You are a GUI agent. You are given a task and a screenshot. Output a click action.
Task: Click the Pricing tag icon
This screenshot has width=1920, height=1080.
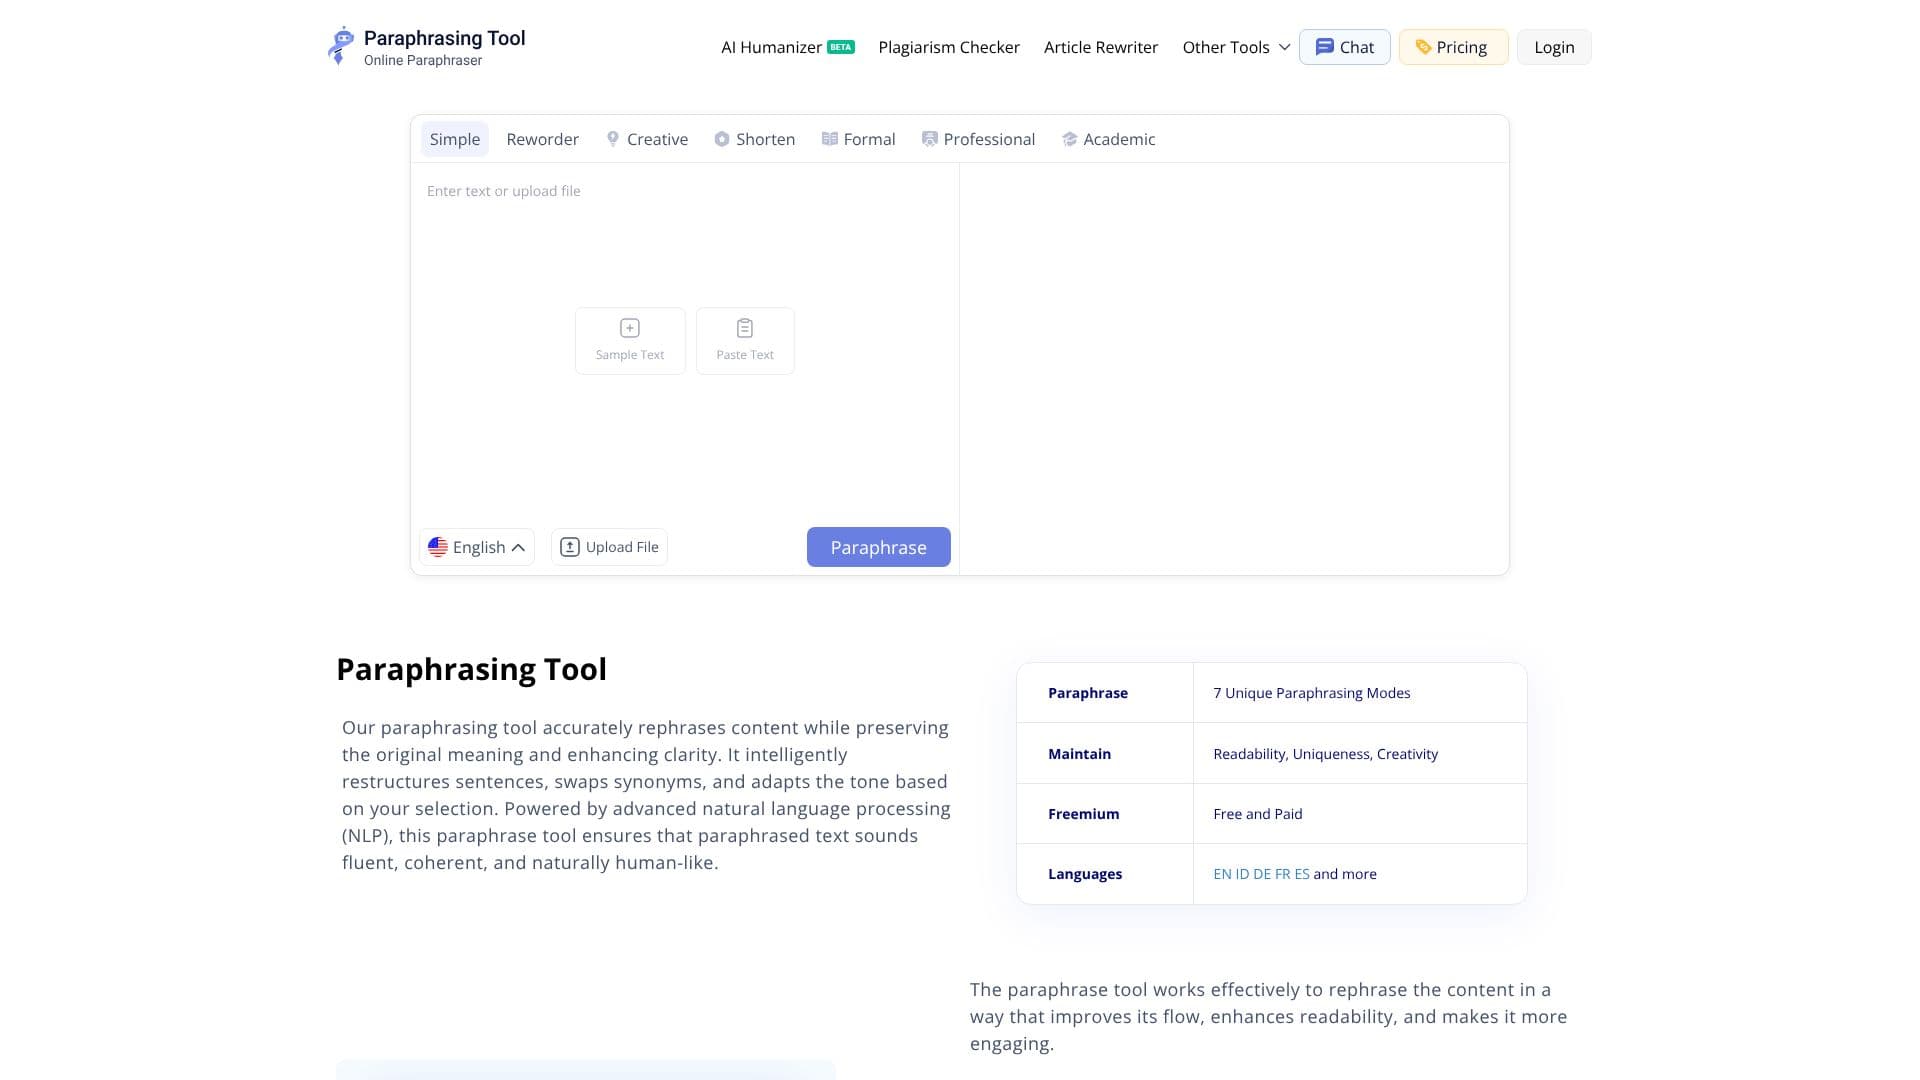1423,47
